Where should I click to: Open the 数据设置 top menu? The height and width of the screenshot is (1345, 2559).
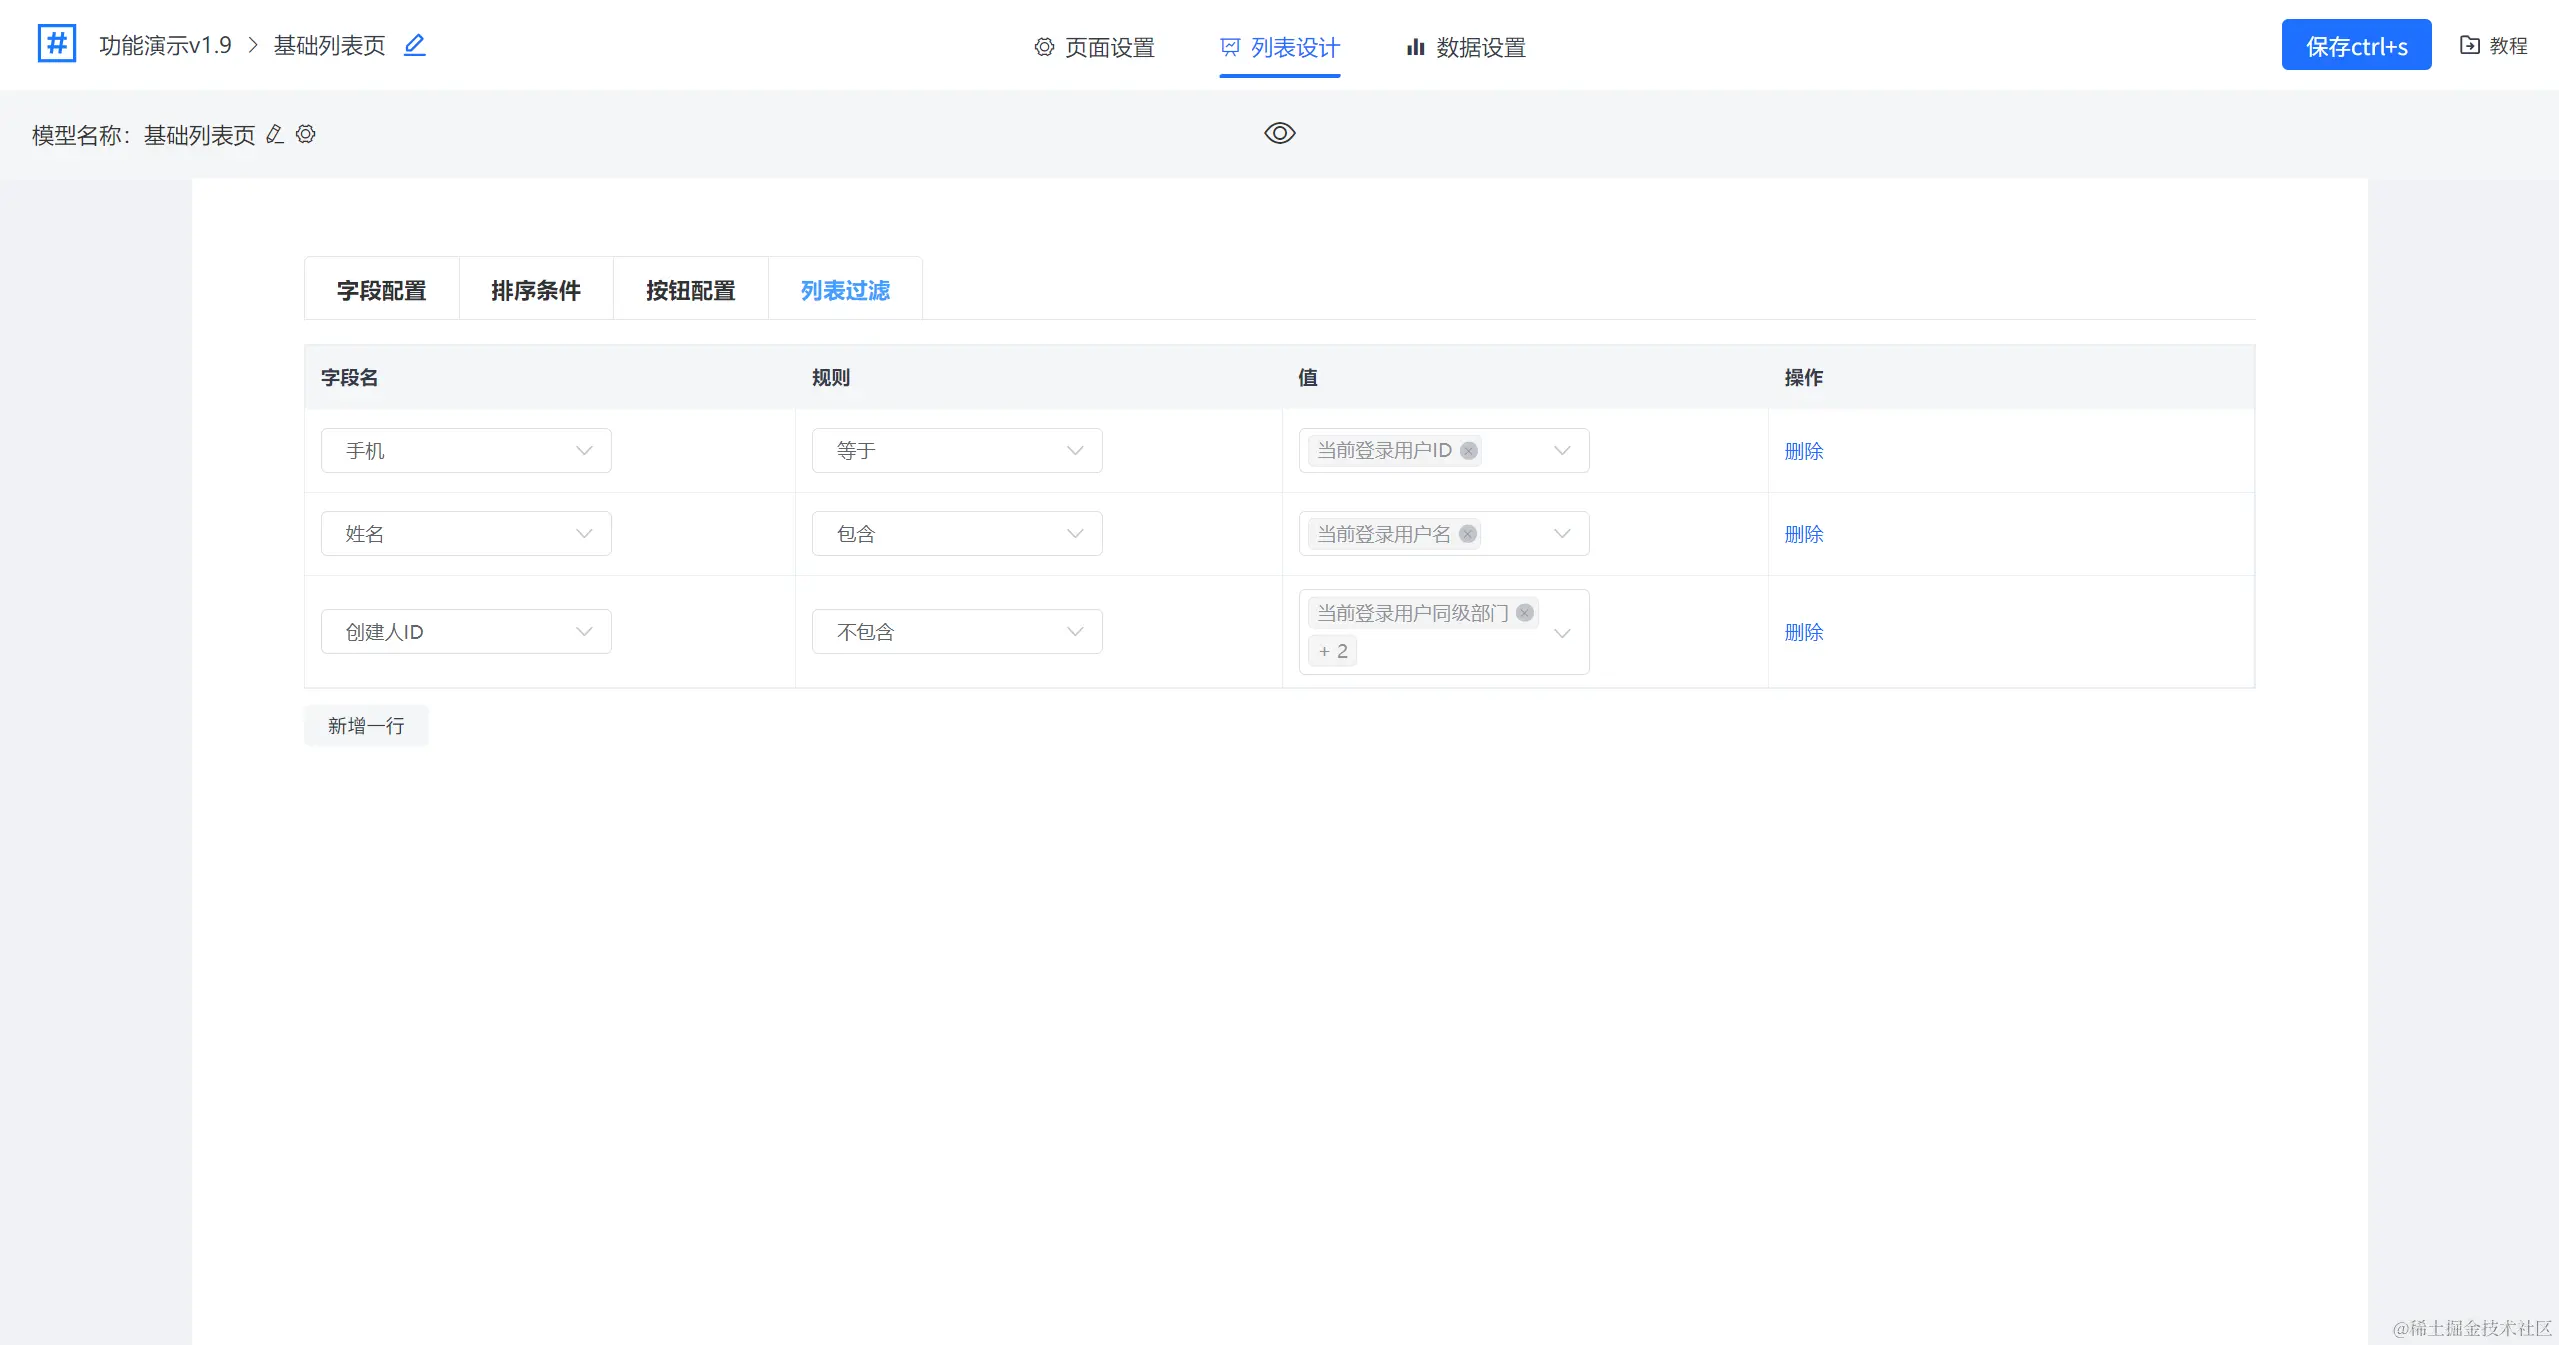pyautogui.click(x=1466, y=47)
